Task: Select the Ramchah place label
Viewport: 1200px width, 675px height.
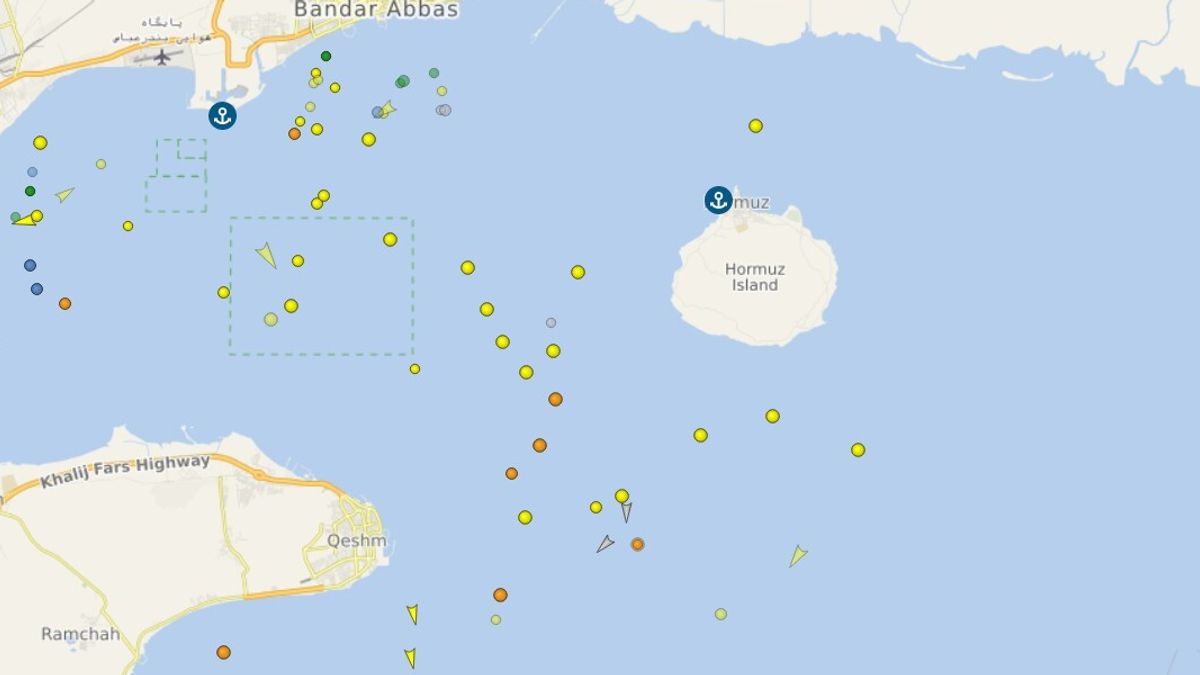Action: click(80, 634)
